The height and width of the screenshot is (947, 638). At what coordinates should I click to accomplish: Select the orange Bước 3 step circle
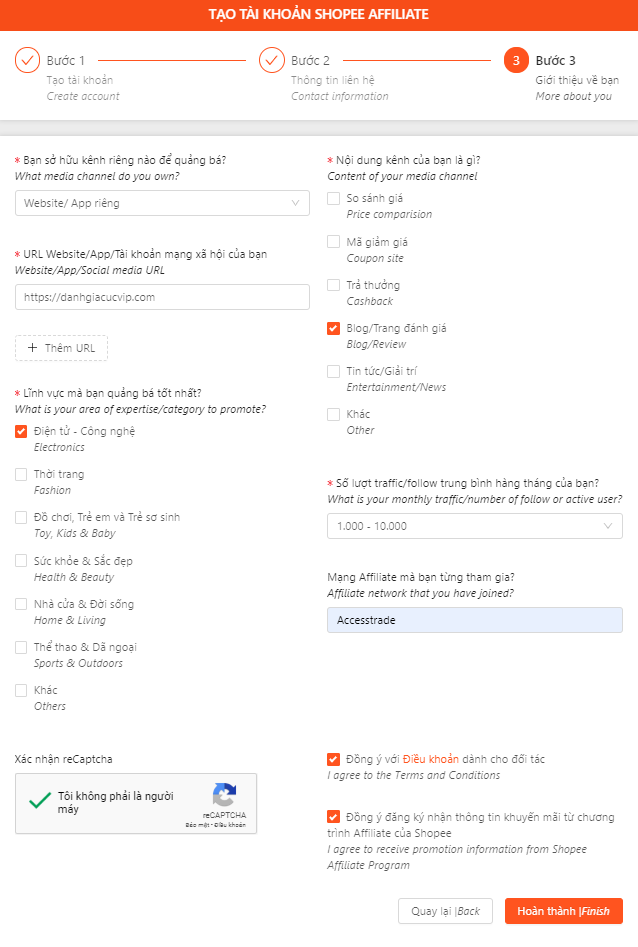516,60
